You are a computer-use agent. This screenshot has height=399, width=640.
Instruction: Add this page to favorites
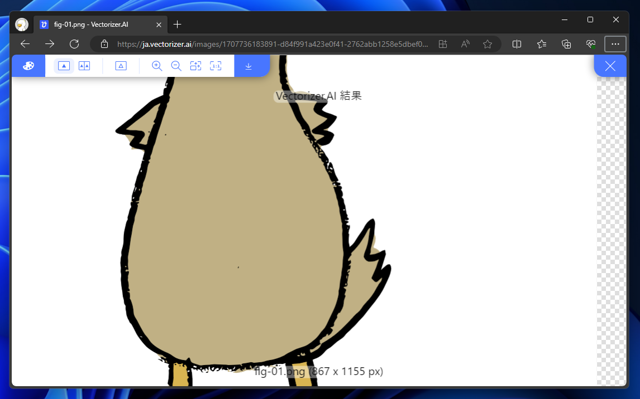[487, 44]
